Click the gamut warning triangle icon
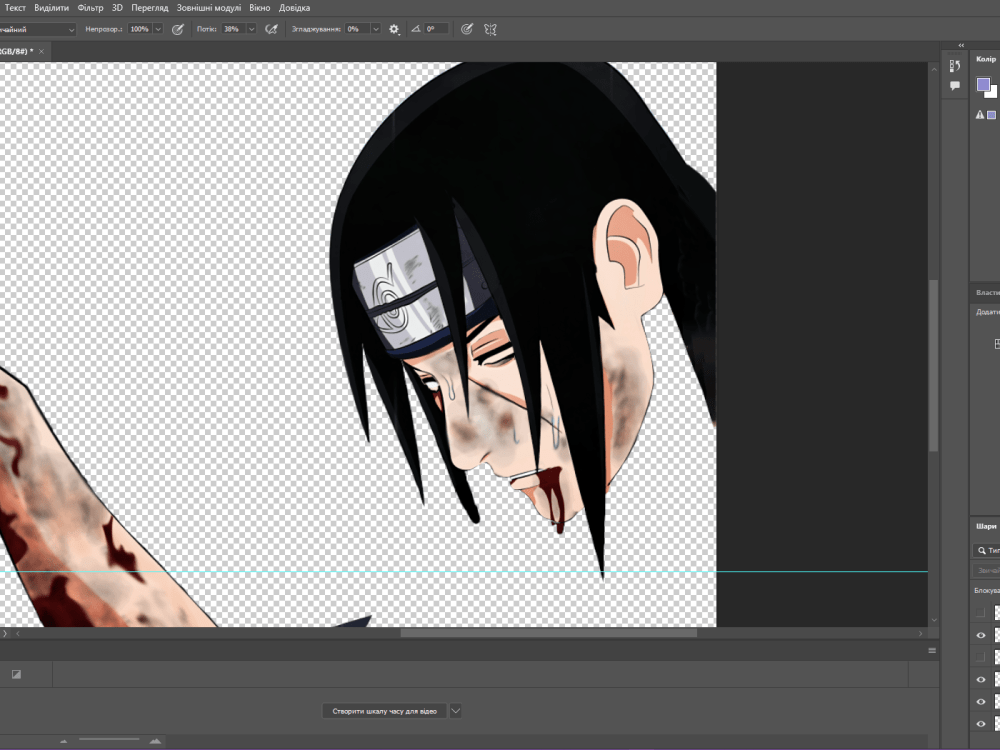This screenshot has height=750, width=1000. [980, 115]
